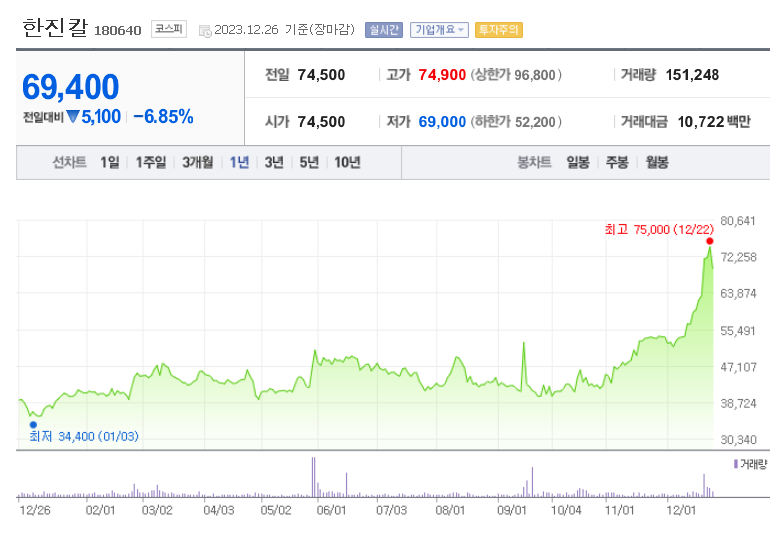Click the 12/01 date axis label
Screen dimensions: 770x533
coord(681,510)
